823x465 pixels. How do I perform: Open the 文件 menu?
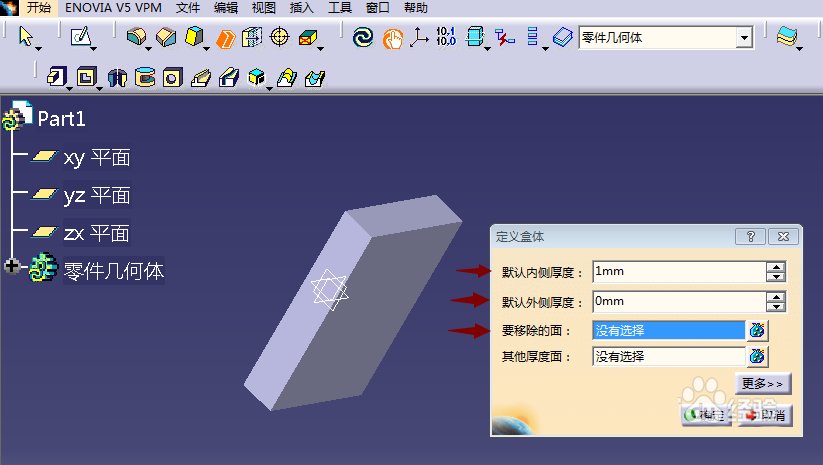(188, 8)
